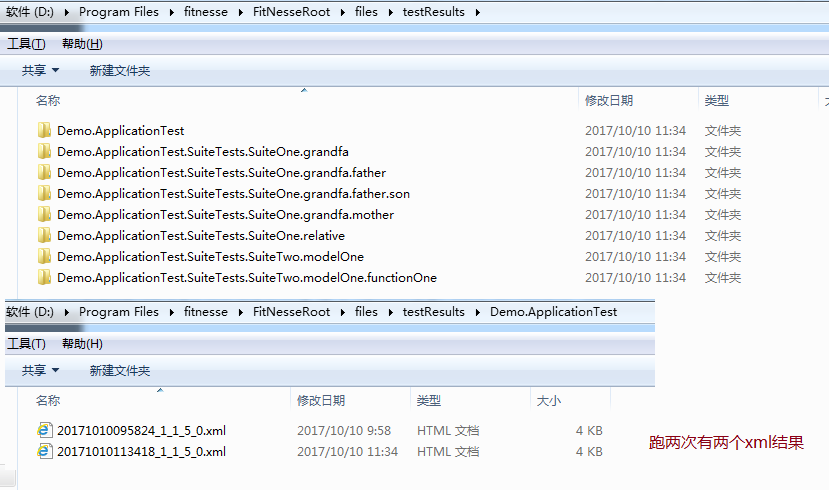Select SuiteTwo.modelOne.functionOne folder name

pyautogui.click(x=247, y=278)
